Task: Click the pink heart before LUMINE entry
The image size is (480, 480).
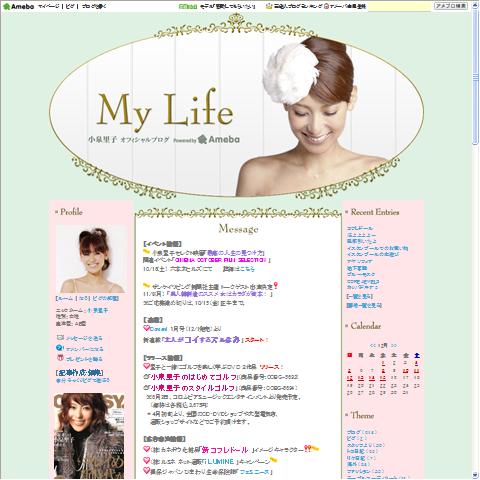Action: 146,461
